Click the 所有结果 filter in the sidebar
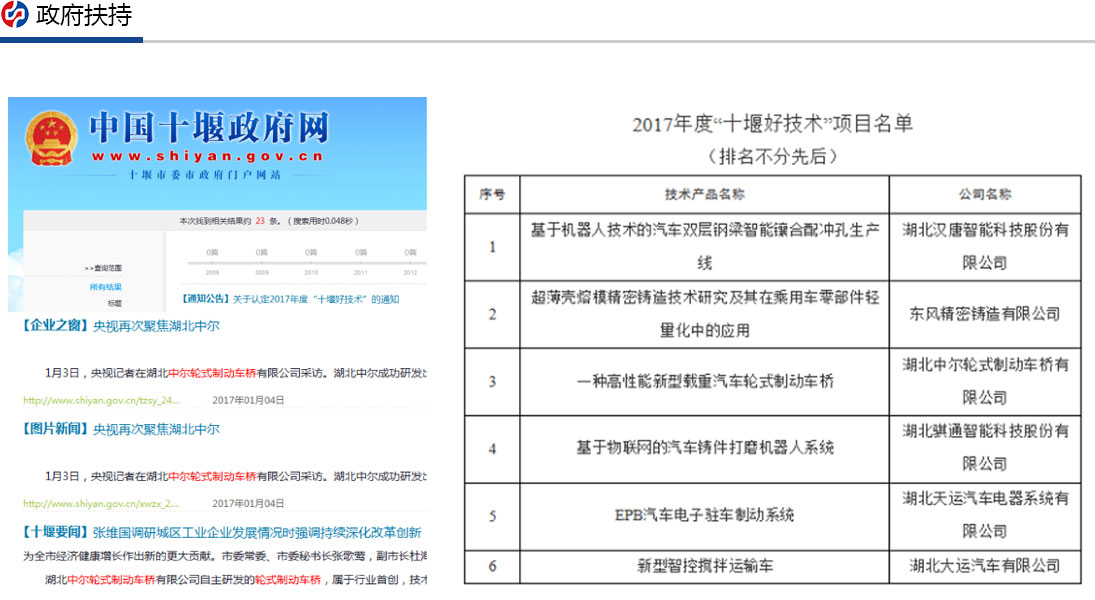The image size is (1095, 600). [105, 287]
